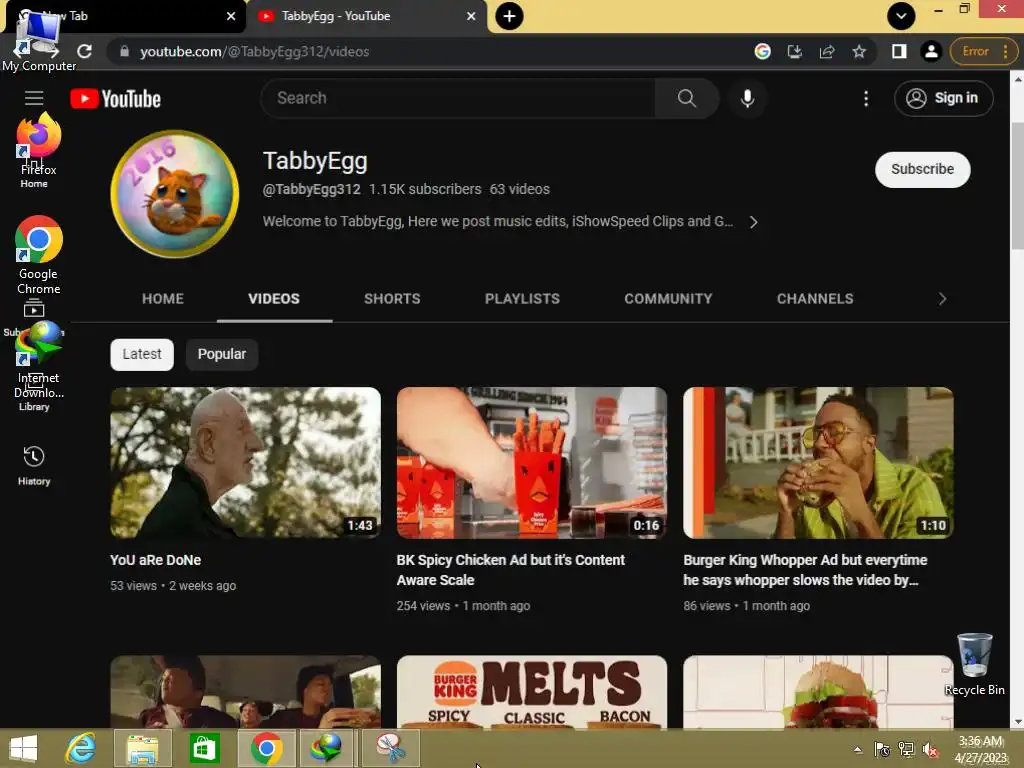The image size is (1024, 768).
Task: Reload the page with refresh icon
Action: click(x=84, y=51)
